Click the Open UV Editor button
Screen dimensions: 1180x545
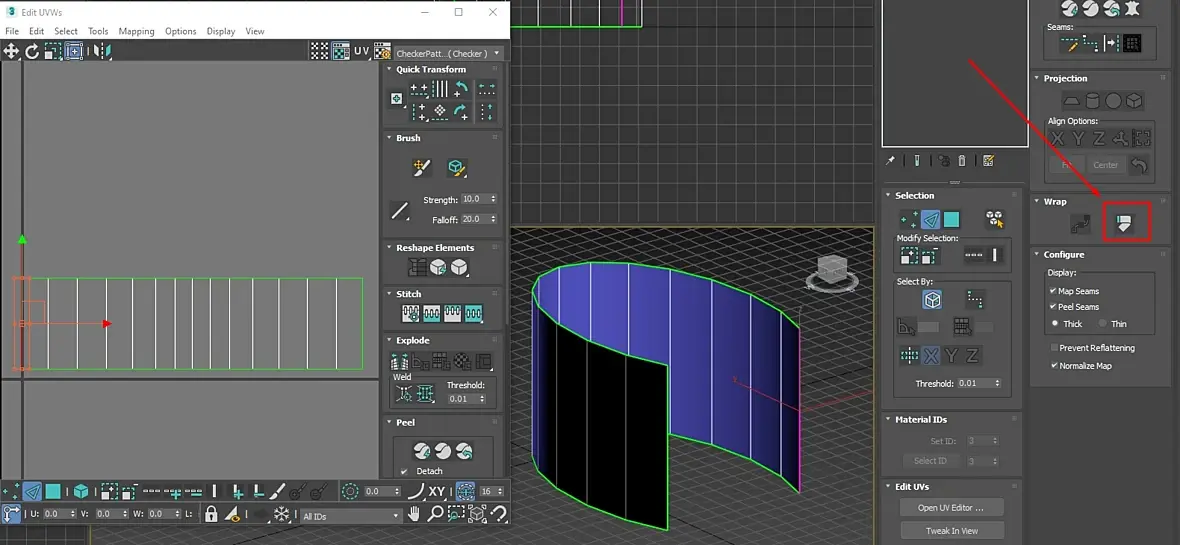tap(951, 508)
